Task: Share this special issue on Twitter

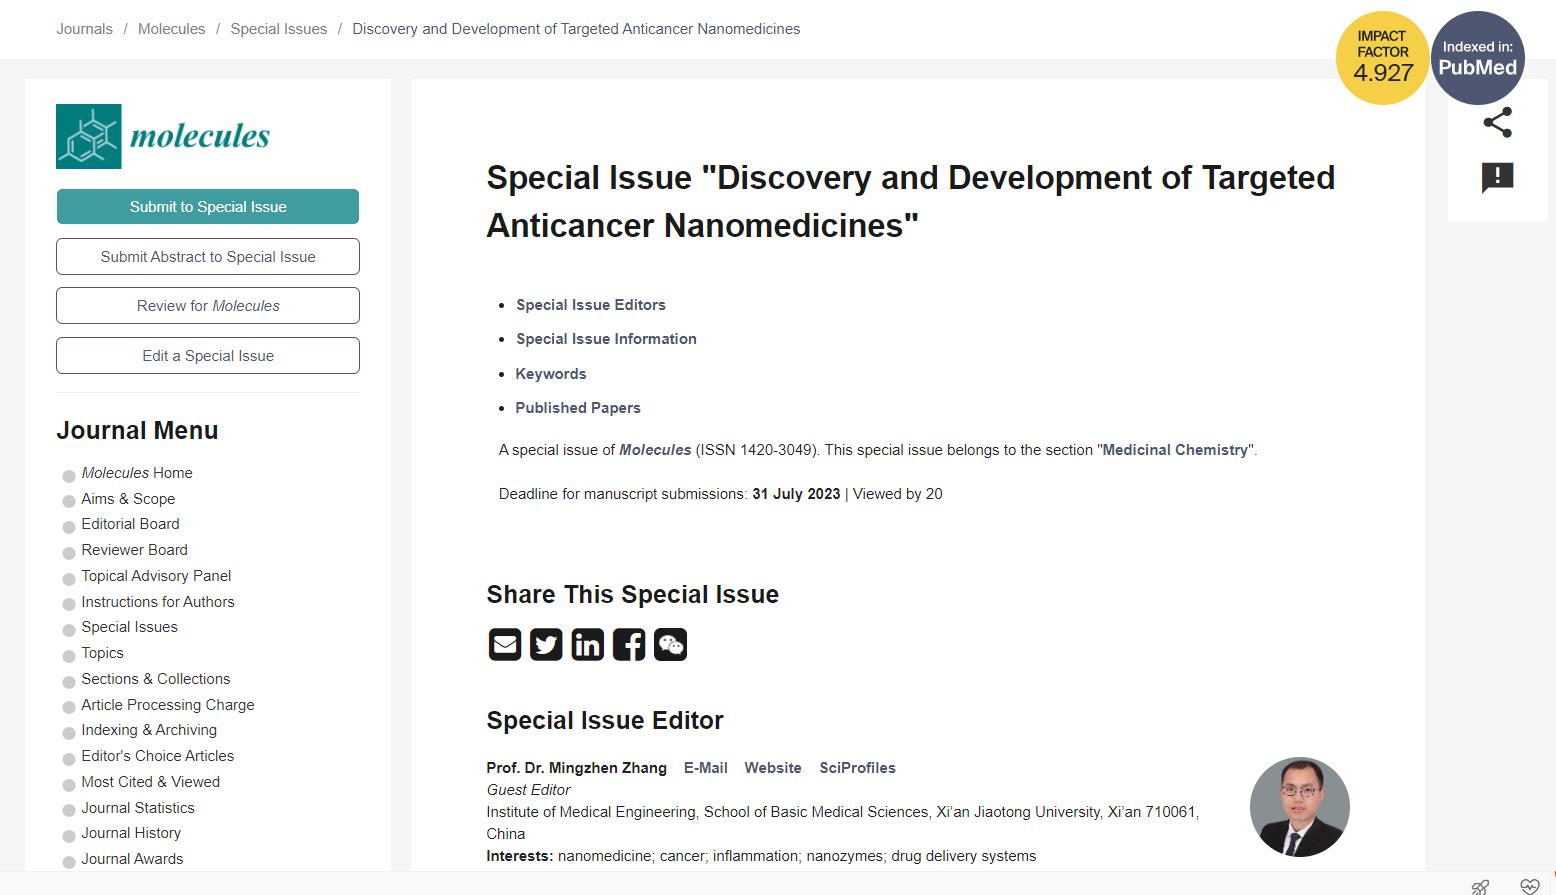Action: pos(546,645)
